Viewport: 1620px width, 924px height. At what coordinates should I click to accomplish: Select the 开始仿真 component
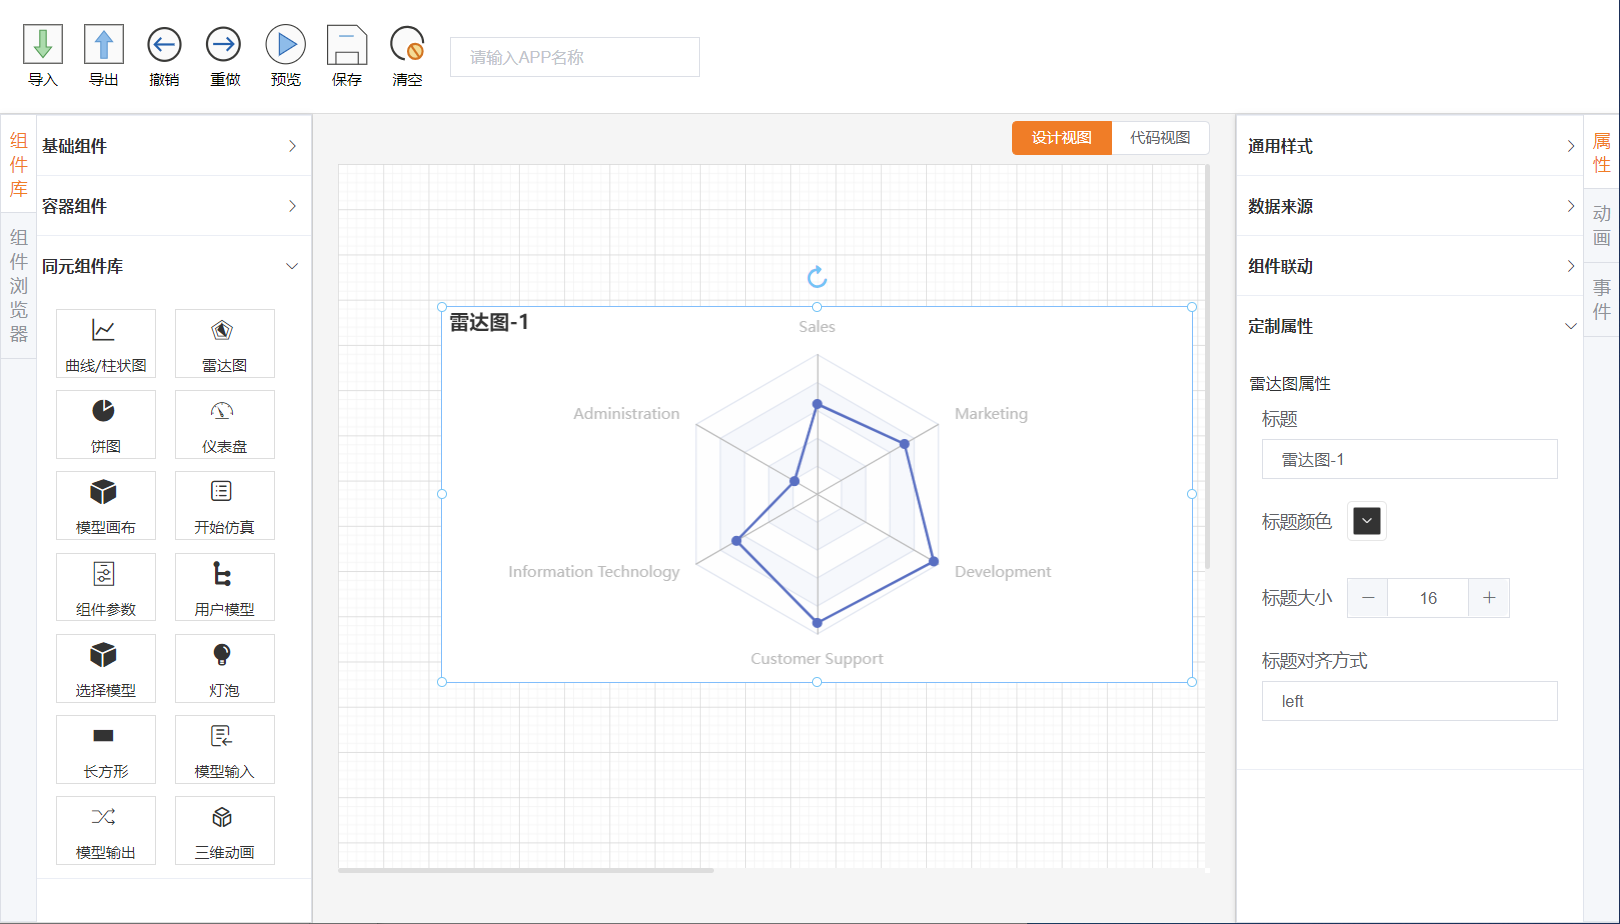pos(225,505)
